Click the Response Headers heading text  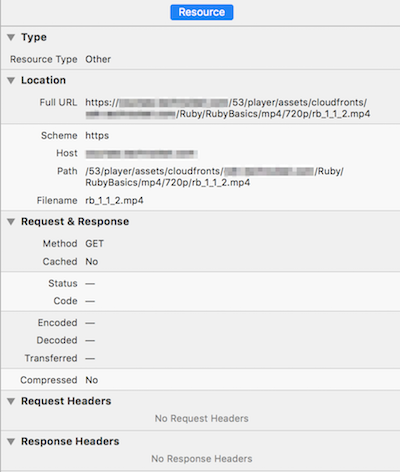[x=70, y=441]
